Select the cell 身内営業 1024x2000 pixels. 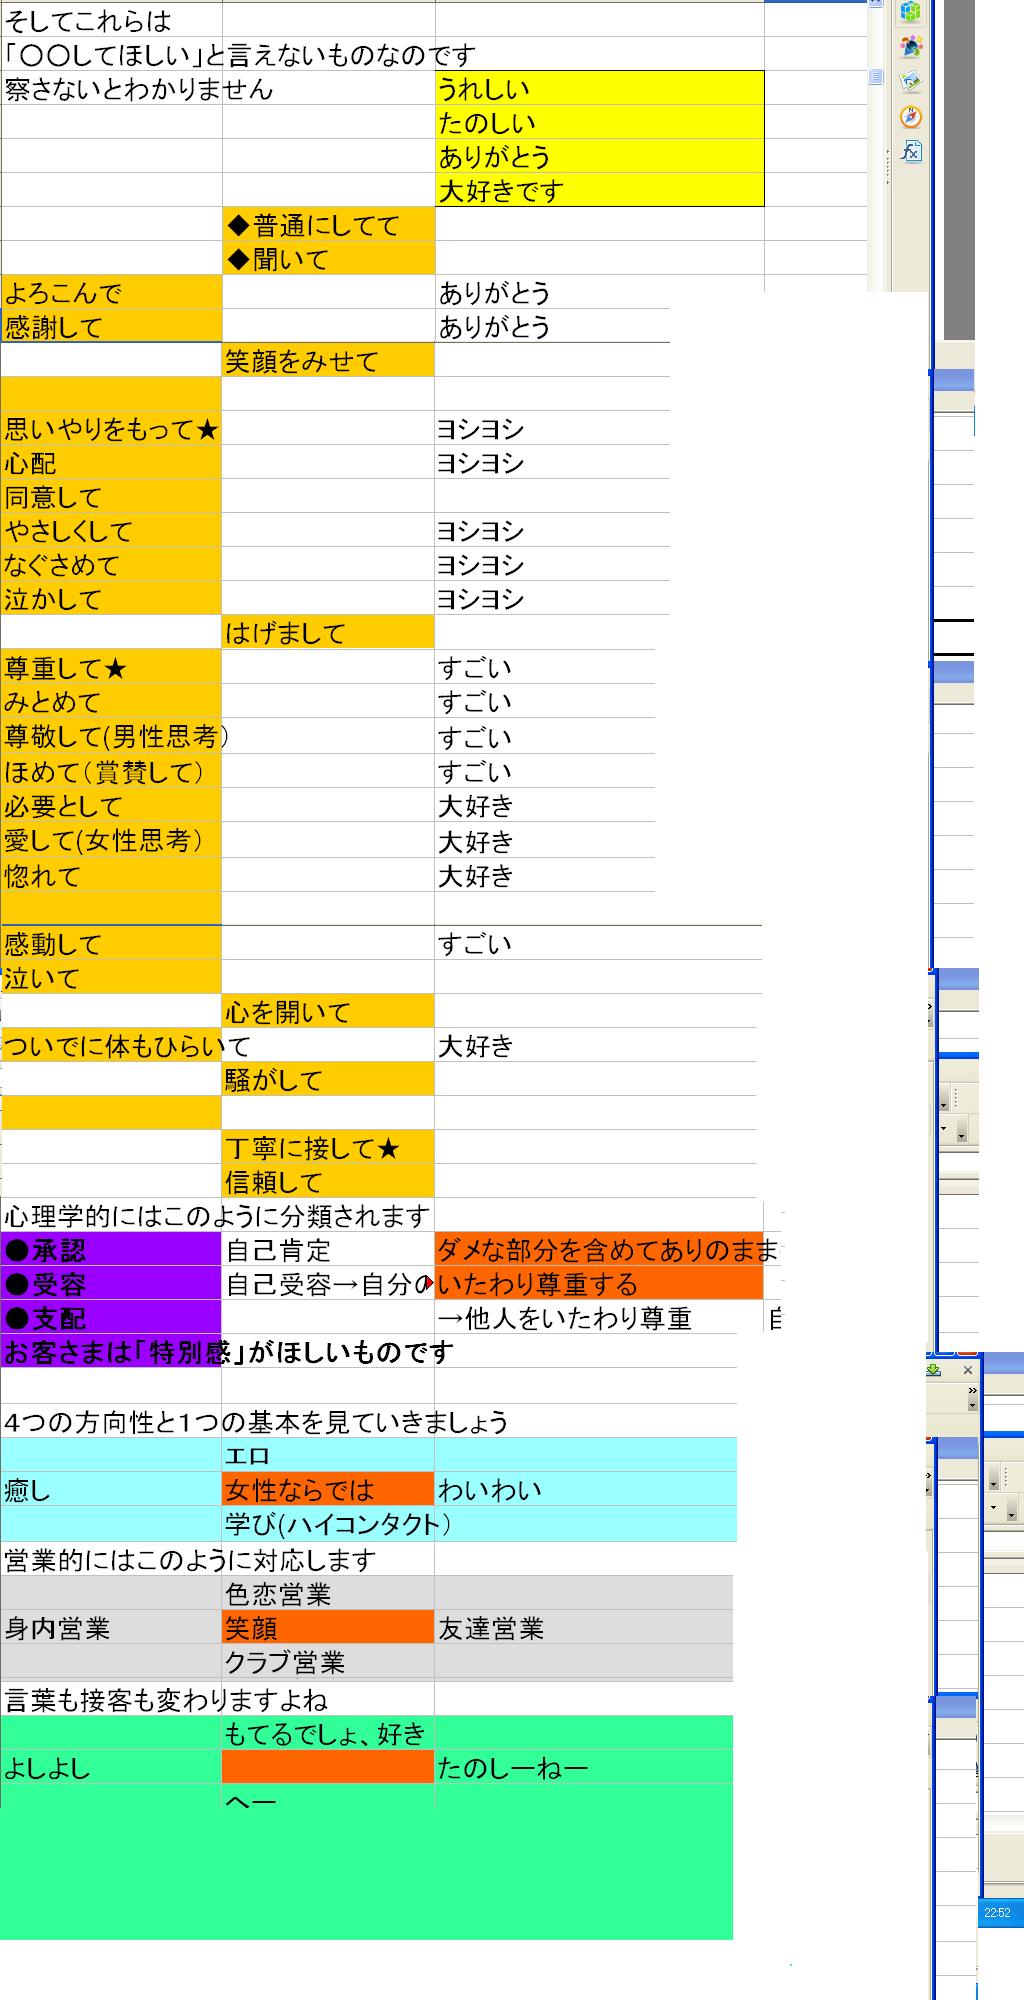pyautogui.click(x=111, y=1627)
